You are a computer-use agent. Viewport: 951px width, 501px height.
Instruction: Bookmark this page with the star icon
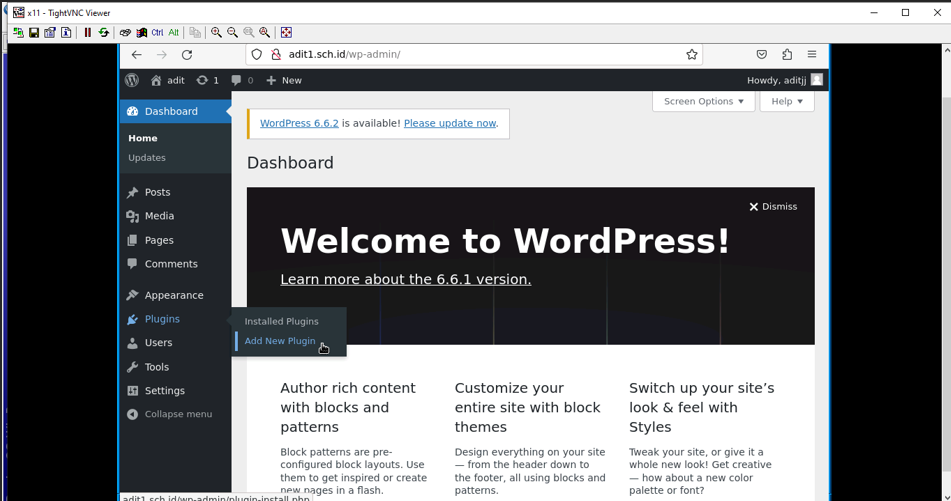pos(692,55)
